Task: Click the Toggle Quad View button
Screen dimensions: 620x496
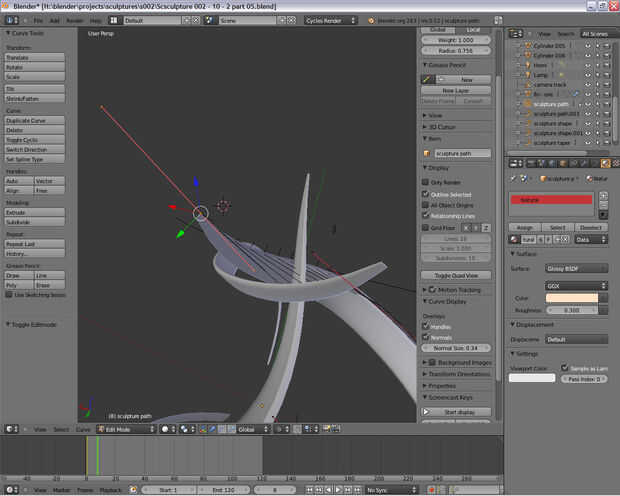Action: [x=457, y=275]
